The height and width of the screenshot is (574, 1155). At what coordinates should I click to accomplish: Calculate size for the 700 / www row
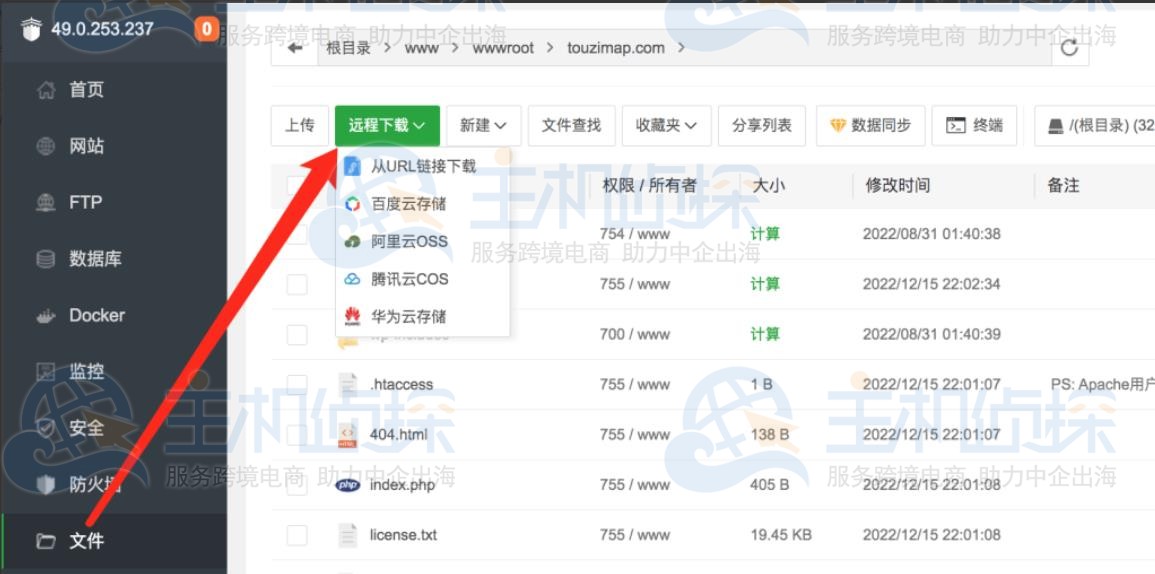pos(765,334)
